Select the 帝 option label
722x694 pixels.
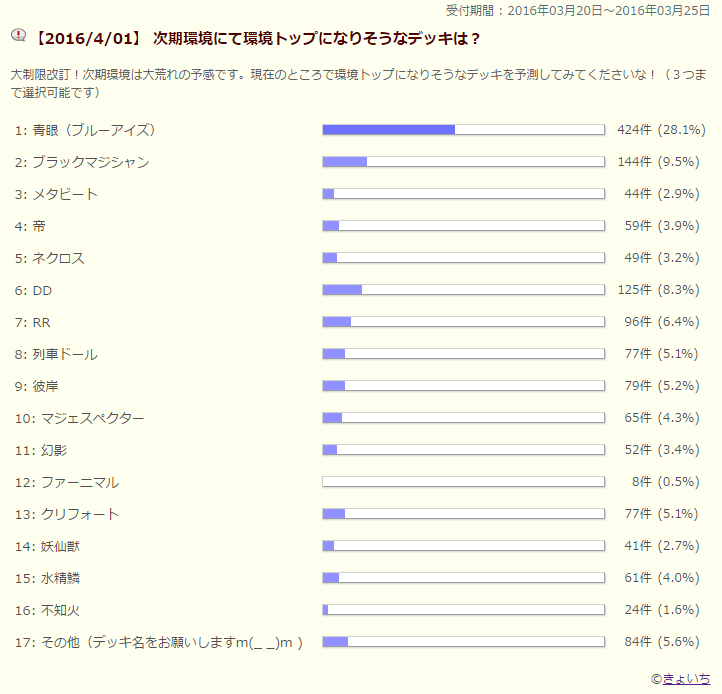point(39,226)
